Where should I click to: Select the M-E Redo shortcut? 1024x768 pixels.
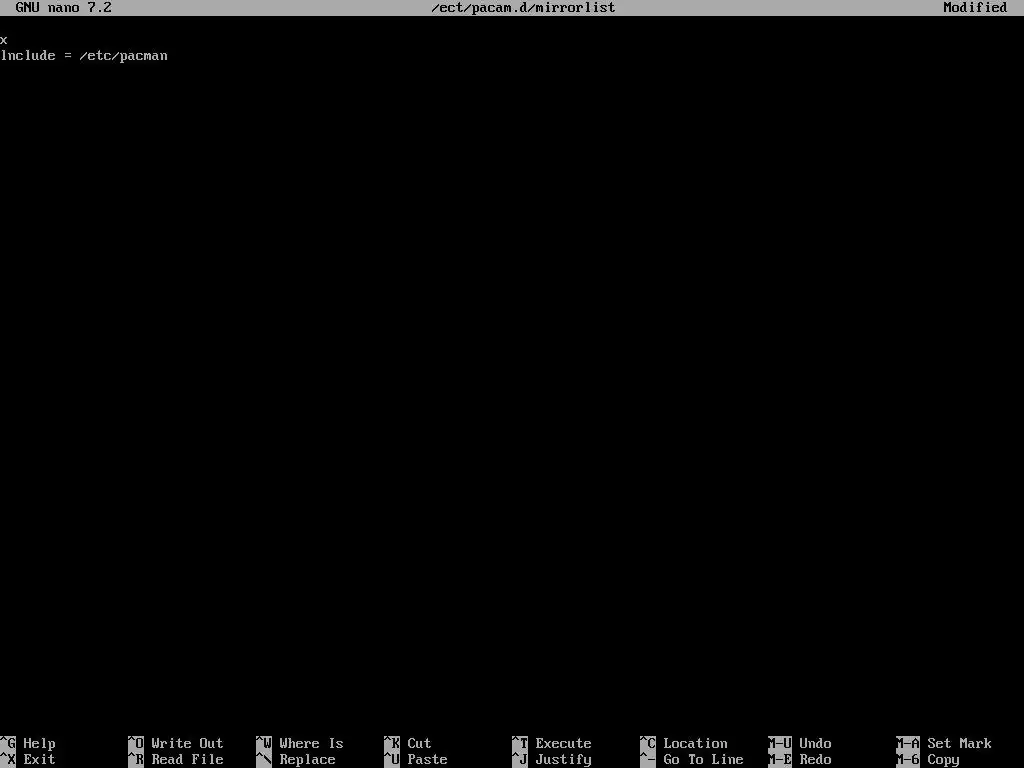pos(800,760)
